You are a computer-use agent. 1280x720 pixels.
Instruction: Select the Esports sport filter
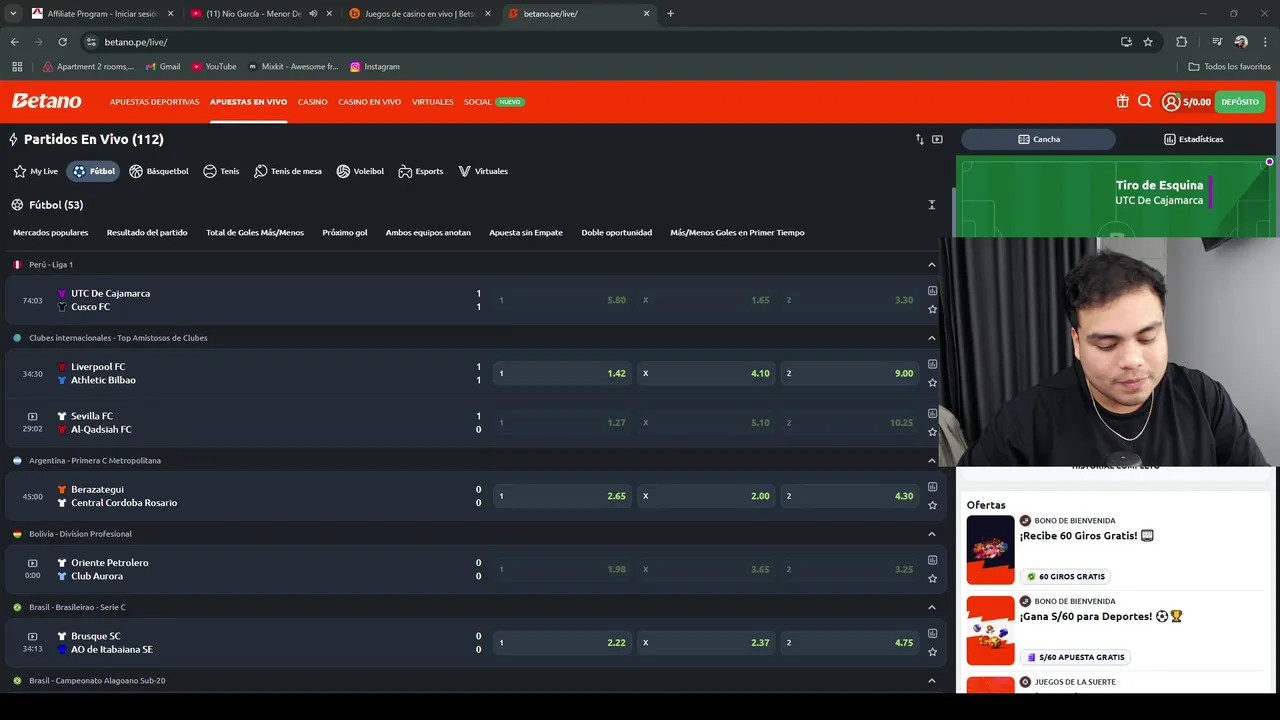(421, 171)
